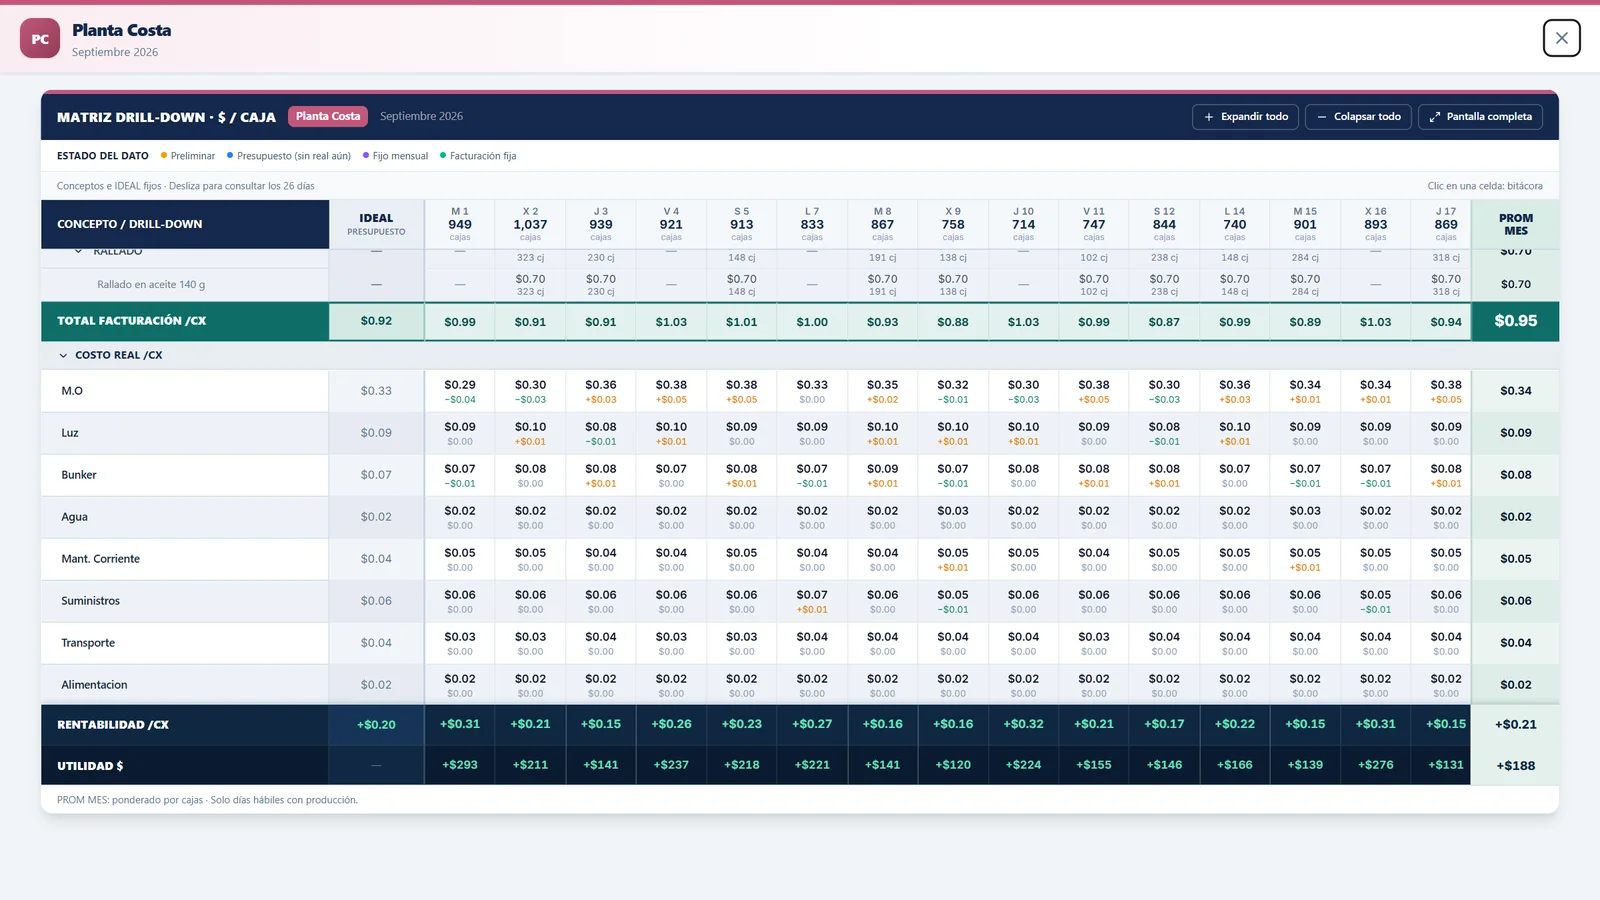The width and height of the screenshot is (1600, 900).
Task: Open the +$276 utilidad cell
Action: pyautogui.click(x=1375, y=765)
